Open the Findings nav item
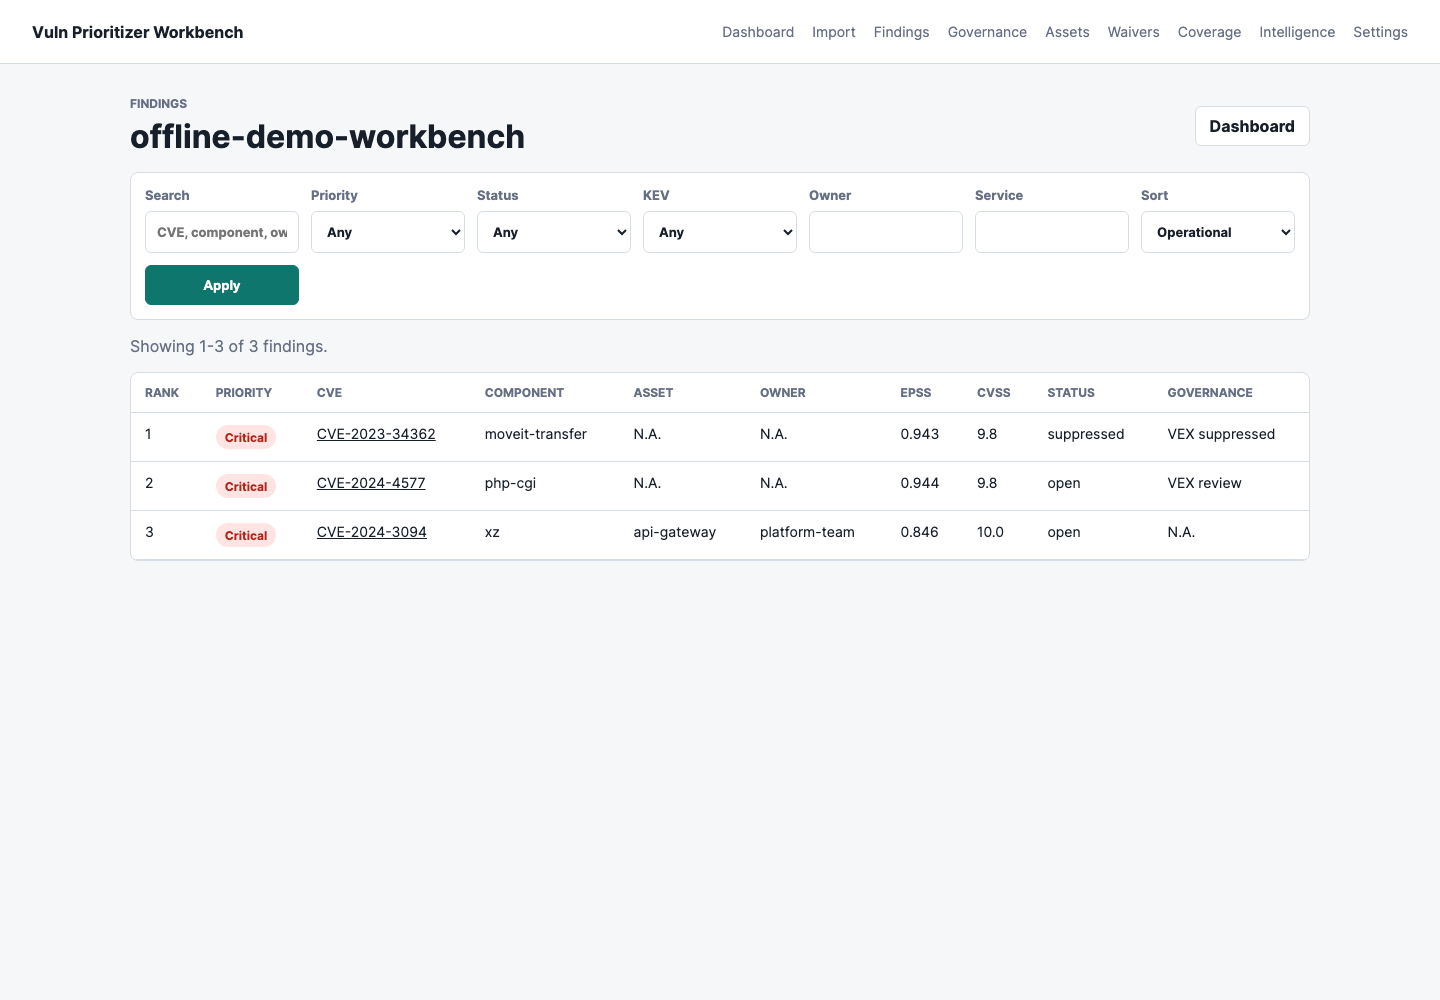Screen dimensions: 1440x1000 click(x=901, y=32)
